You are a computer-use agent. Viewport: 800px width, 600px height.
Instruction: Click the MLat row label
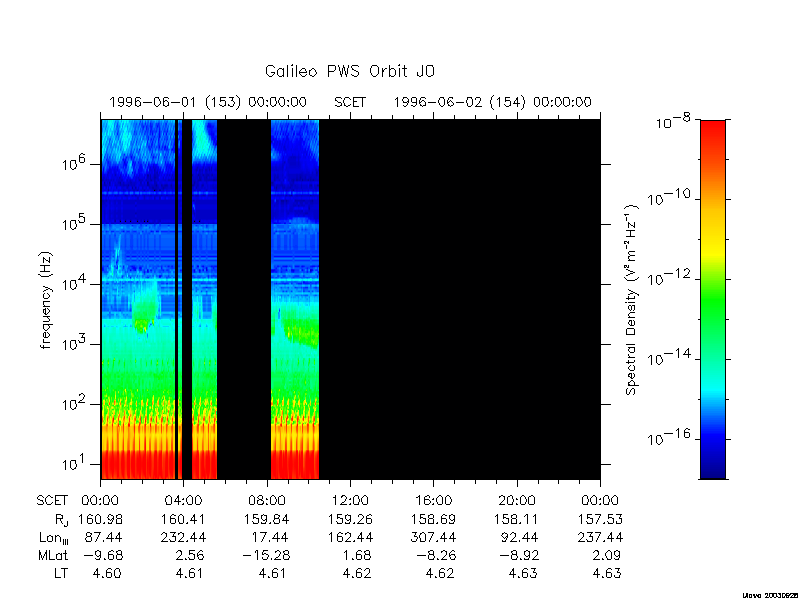pos(53,555)
